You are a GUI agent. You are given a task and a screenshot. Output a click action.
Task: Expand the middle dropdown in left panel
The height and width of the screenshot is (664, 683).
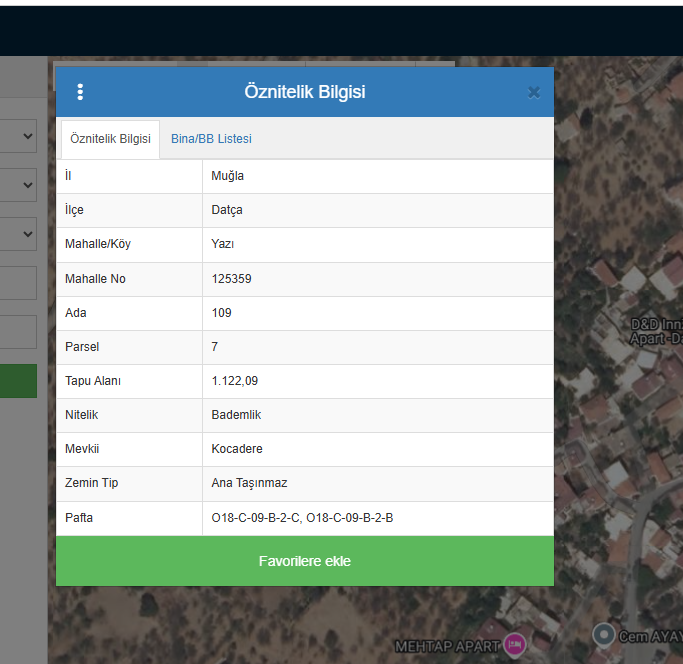pos(17,185)
